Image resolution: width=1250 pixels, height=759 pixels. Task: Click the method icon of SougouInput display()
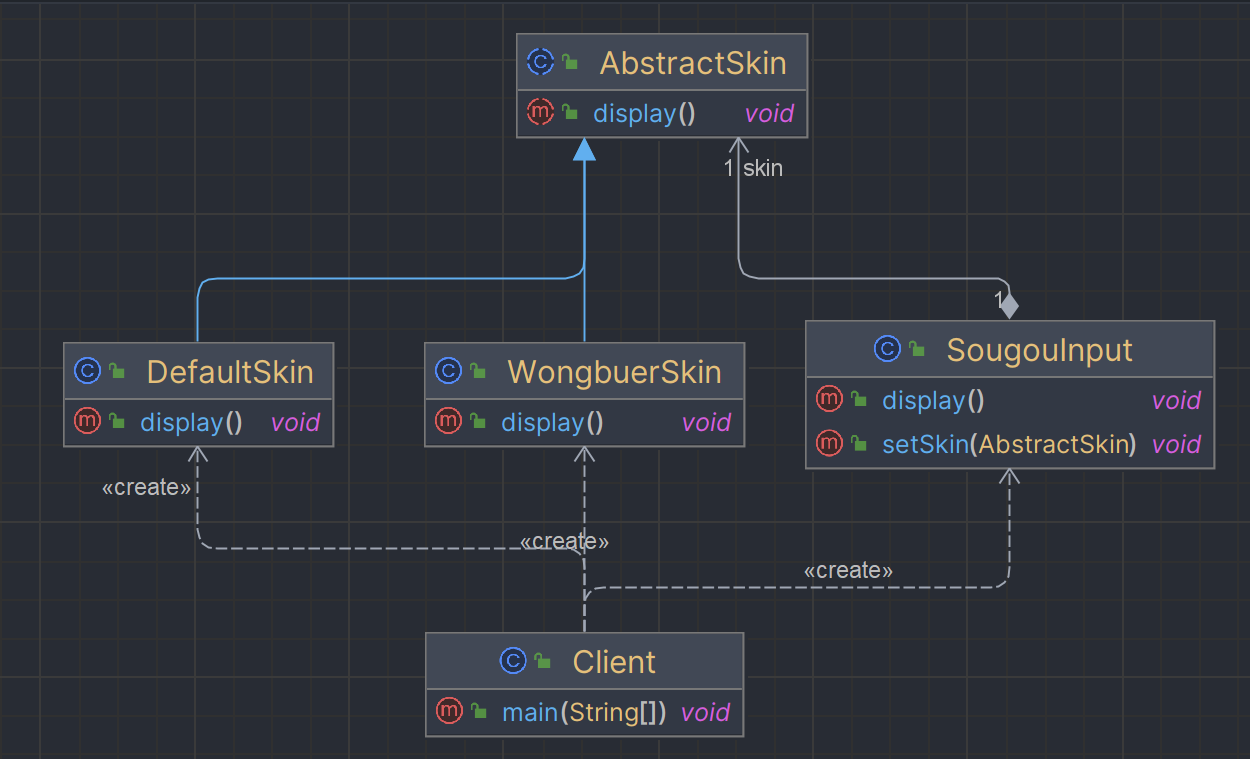pos(829,400)
